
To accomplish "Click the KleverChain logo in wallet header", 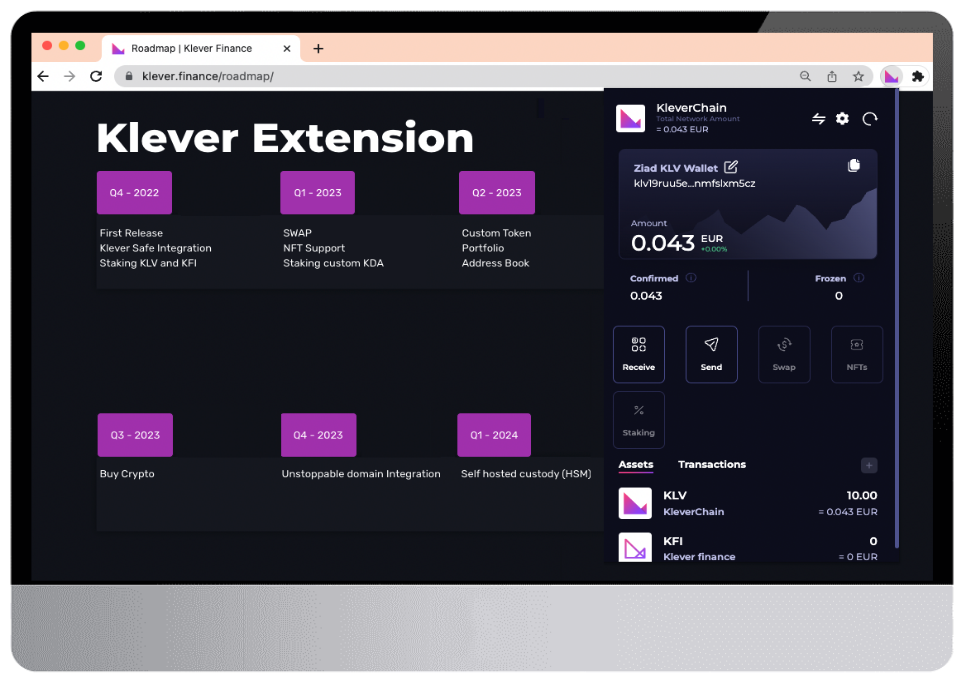I will (630, 118).
